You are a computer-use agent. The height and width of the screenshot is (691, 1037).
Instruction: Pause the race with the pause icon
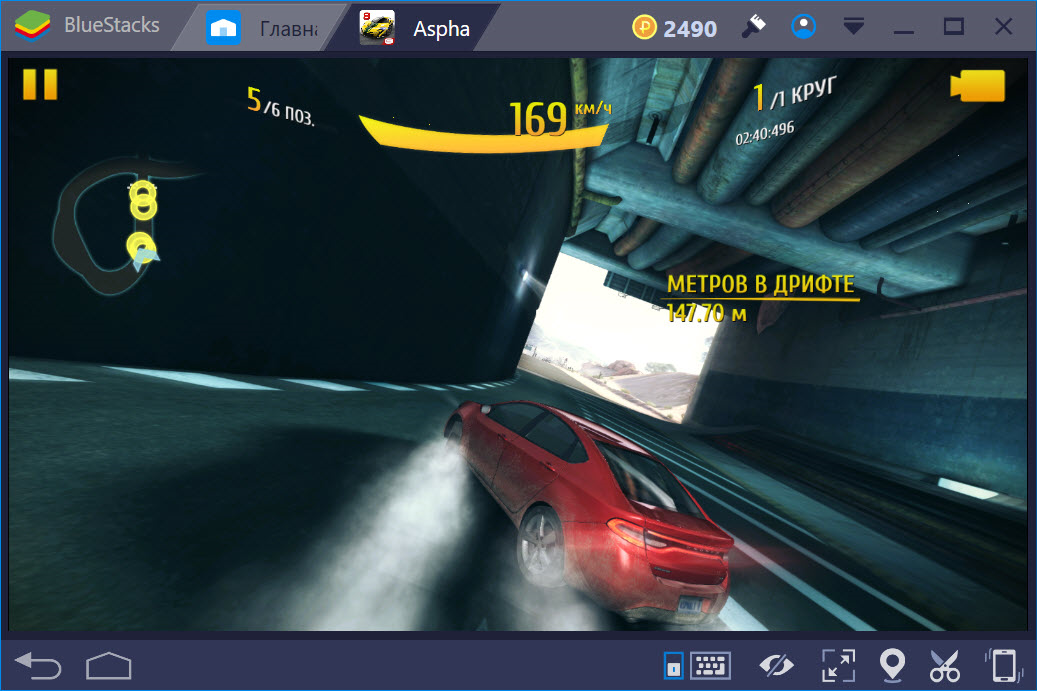[x=40, y=84]
